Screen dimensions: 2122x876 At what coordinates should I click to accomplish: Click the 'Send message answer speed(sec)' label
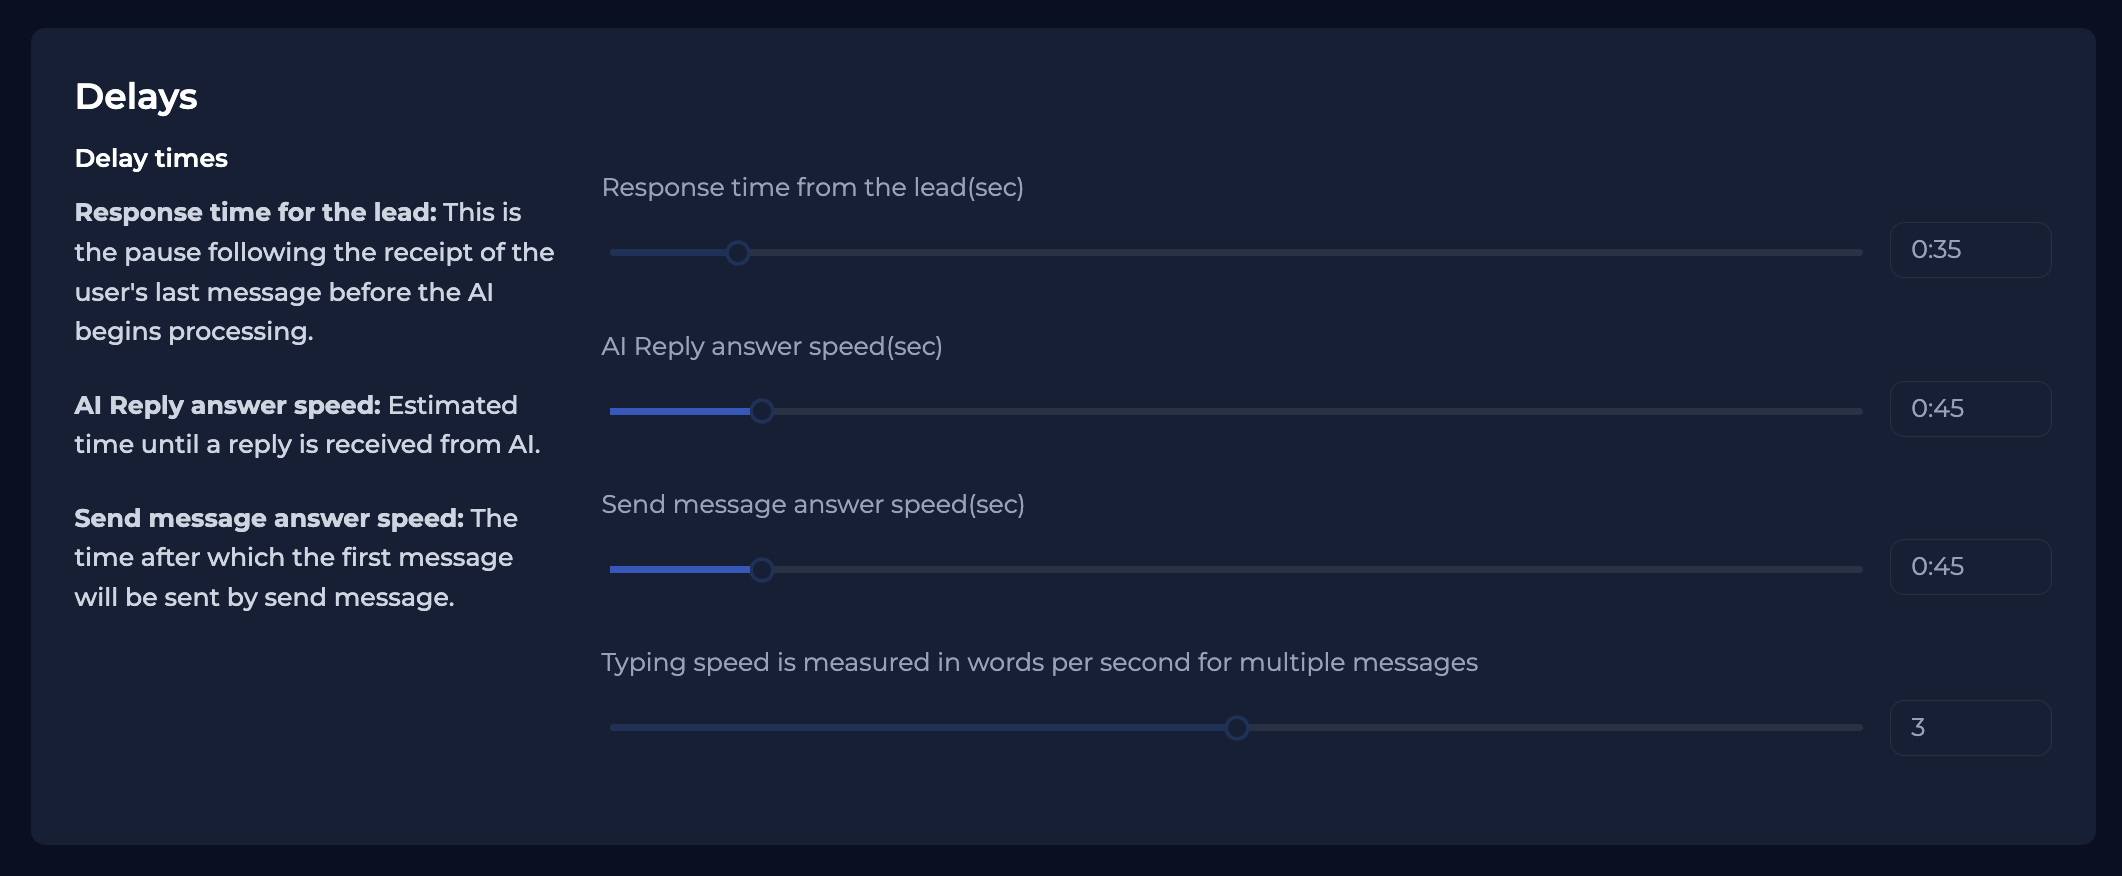click(813, 505)
